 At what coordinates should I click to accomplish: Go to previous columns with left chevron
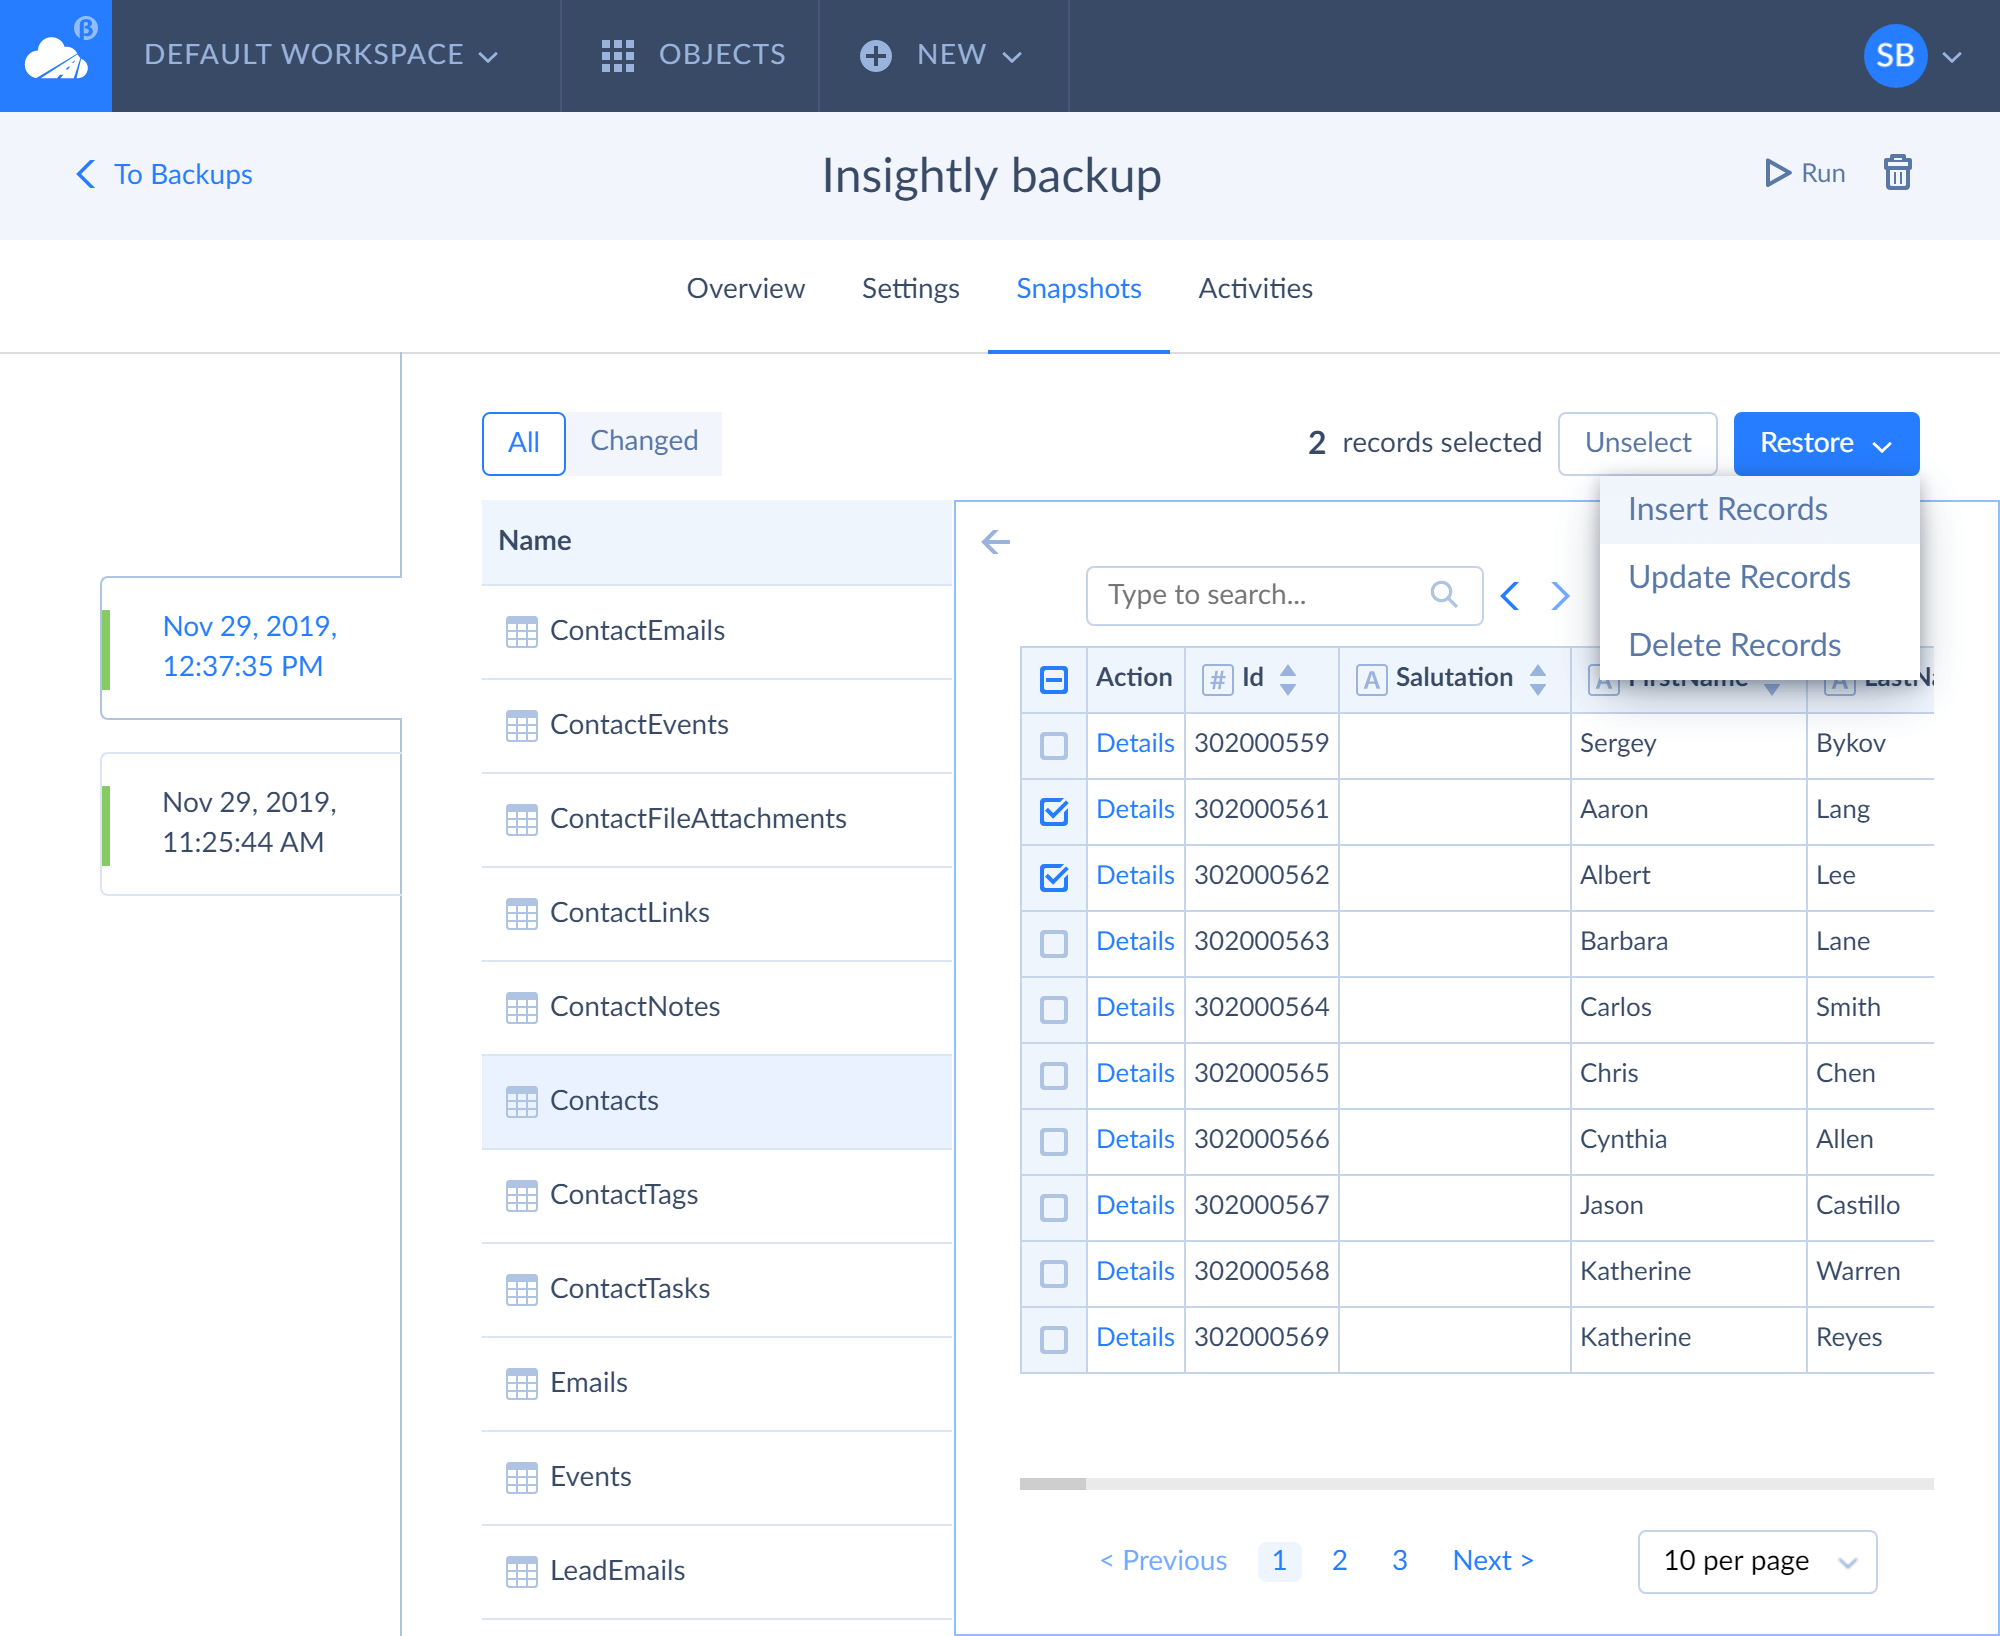pyautogui.click(x=1510, y=596)
